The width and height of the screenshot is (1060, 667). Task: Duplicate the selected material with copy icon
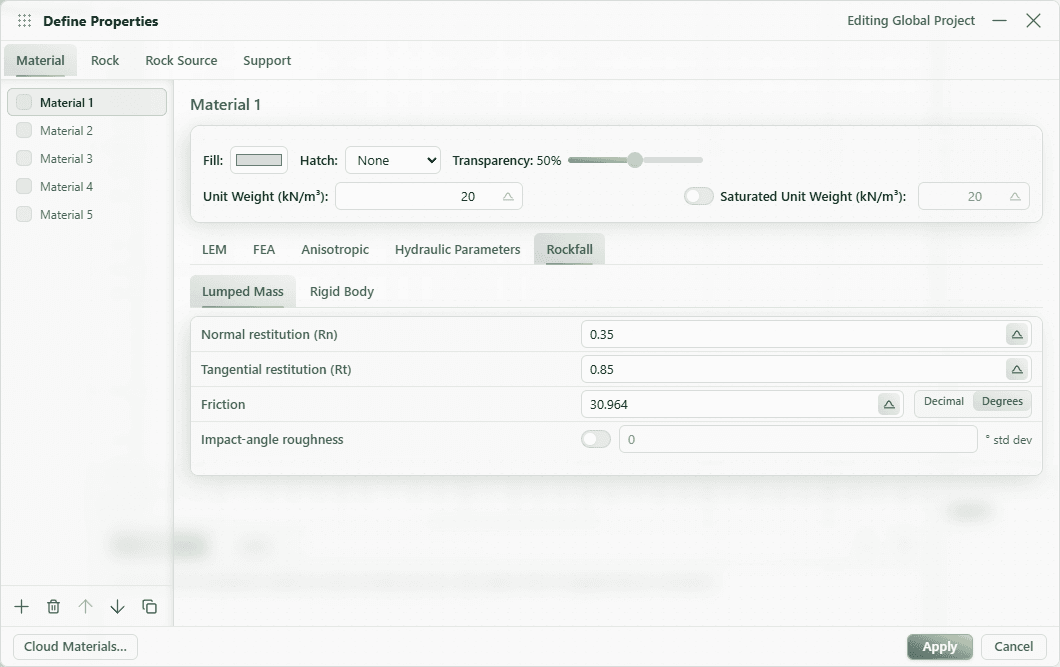pos(149,607)
